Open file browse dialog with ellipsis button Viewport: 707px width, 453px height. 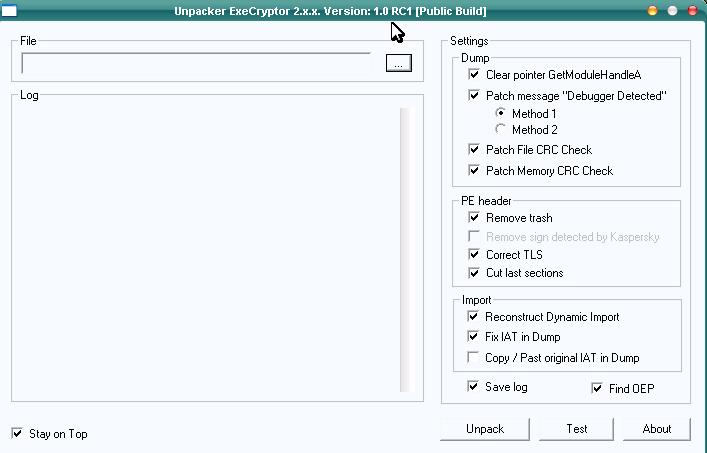tap(398, 63)
